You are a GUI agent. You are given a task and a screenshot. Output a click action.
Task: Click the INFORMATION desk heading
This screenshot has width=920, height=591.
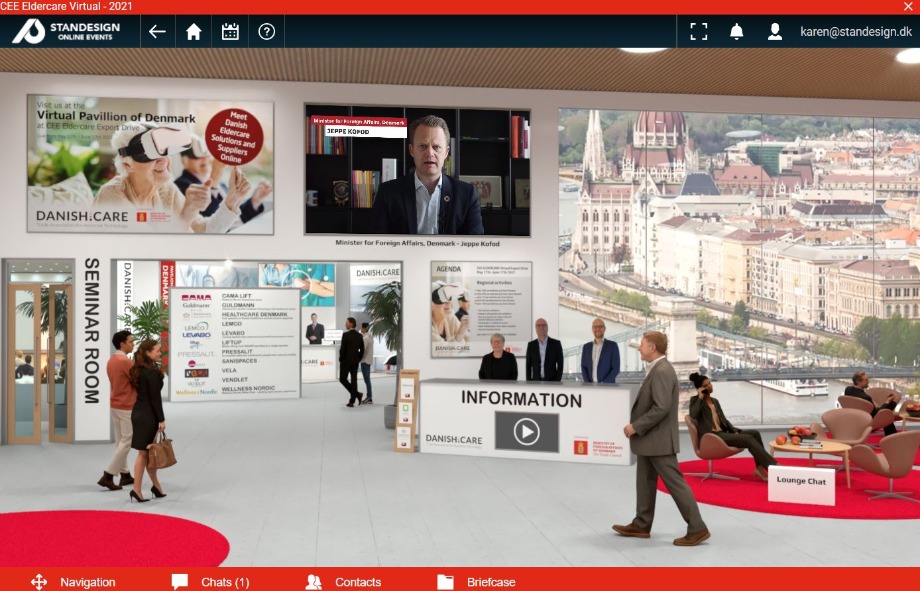coord(521,399)
